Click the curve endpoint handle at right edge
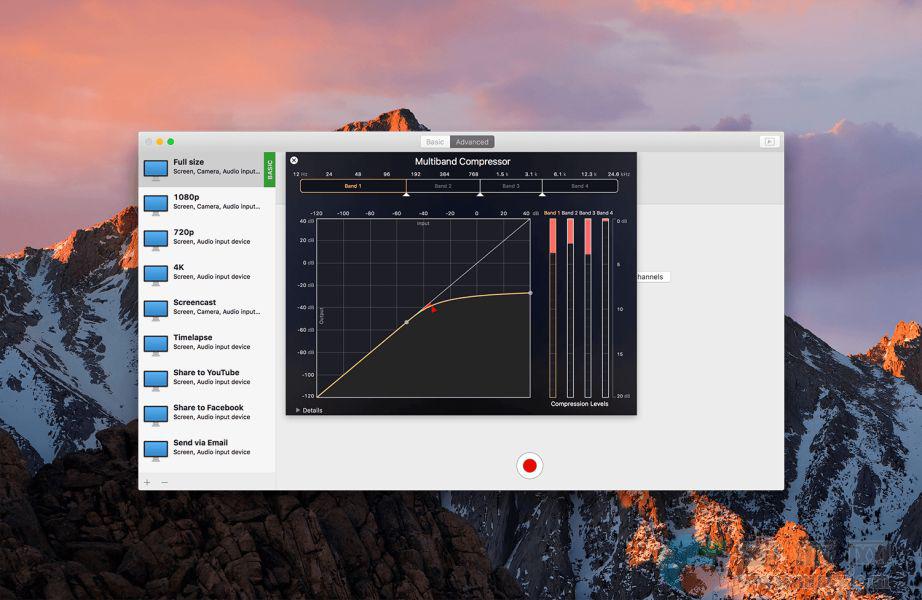The image size is (922, 600). (x=530, y=293)
